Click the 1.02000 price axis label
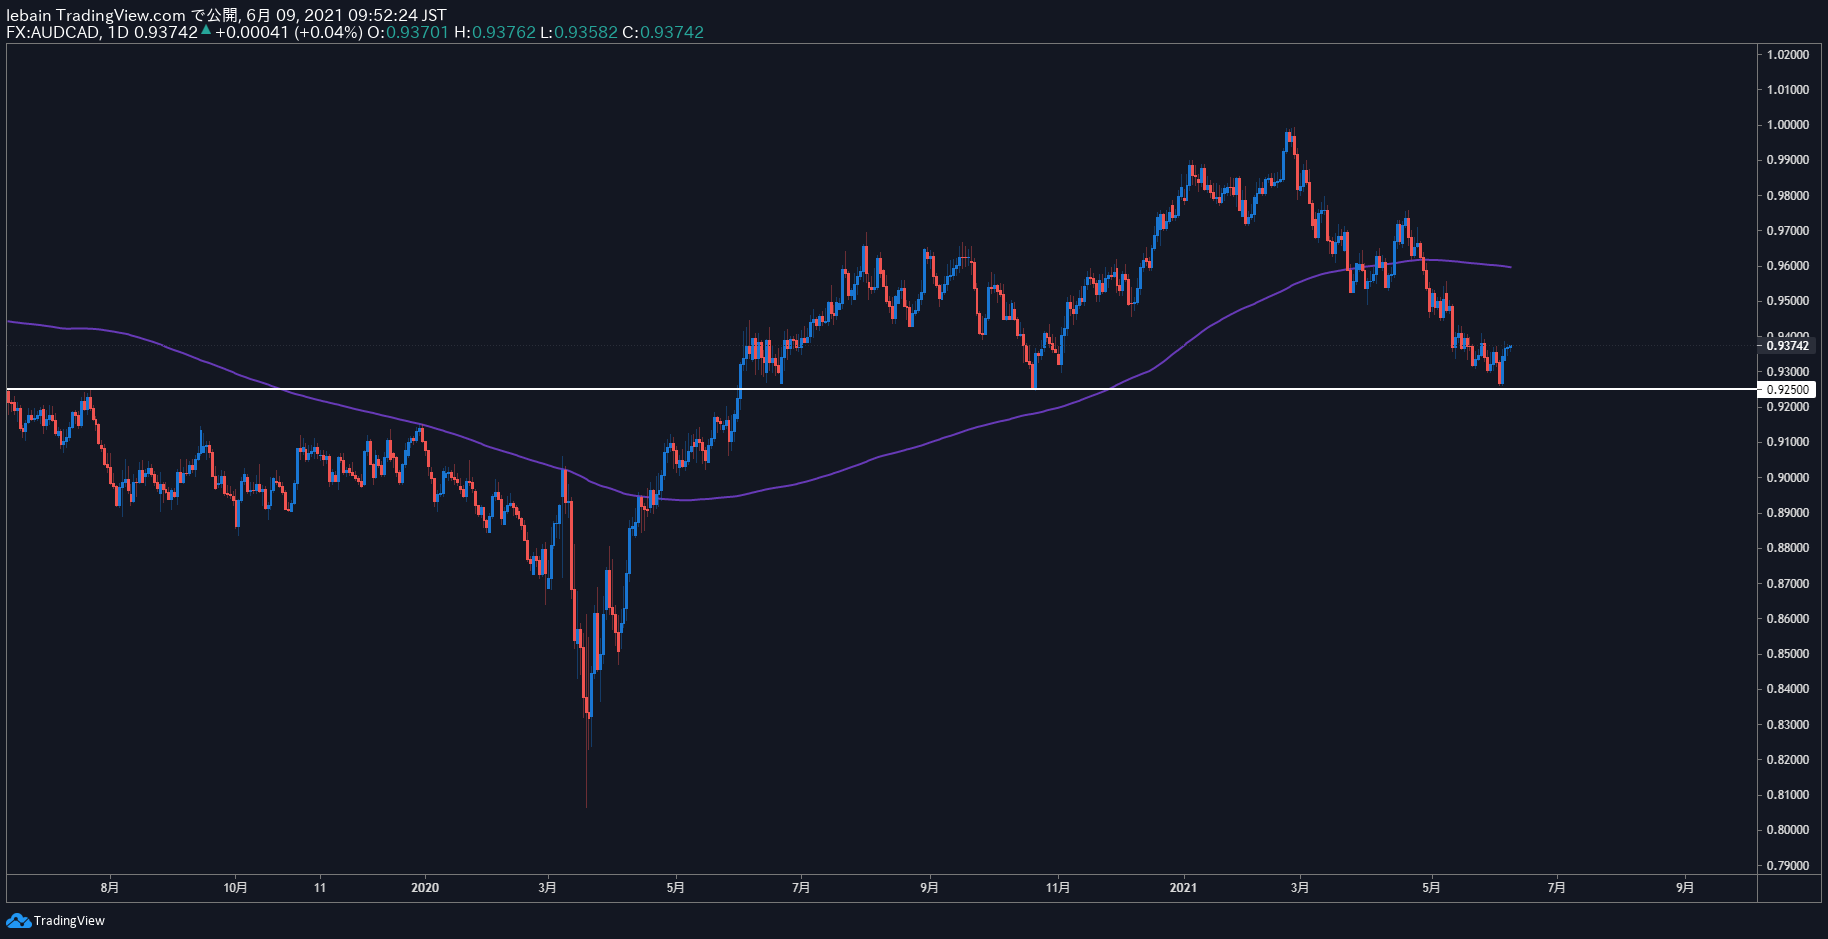Image resolution: width=1828 pixels, height=939 pixels. [1787, 55]
